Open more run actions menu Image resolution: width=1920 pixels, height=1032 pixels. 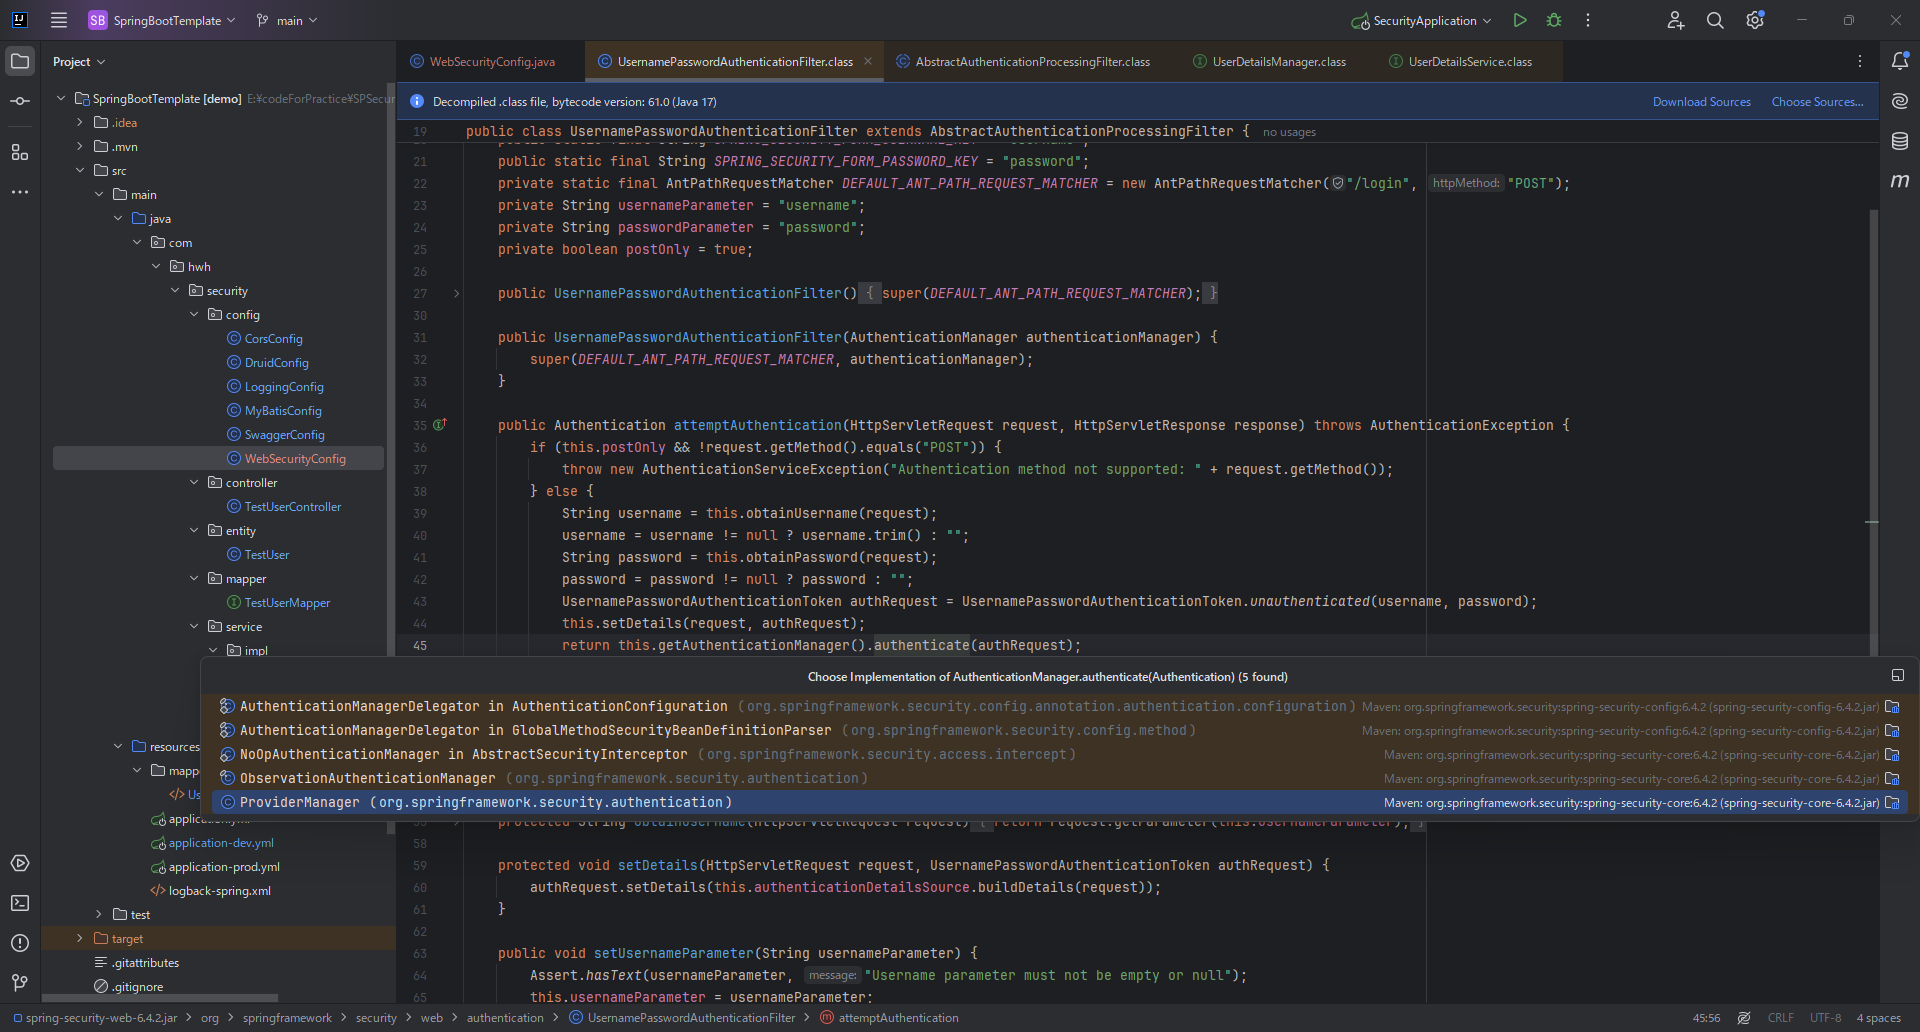1588,20
